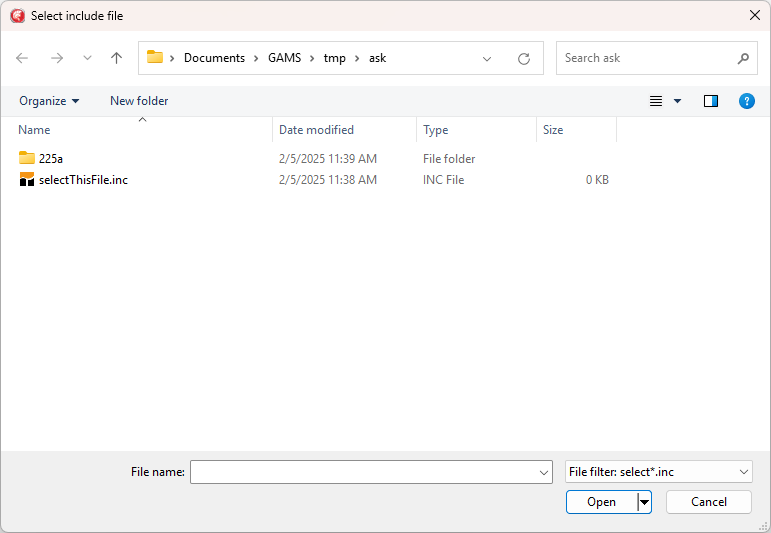Open the File filter dropdown
The height and width of the screenshot is (533, 771).
[x=658, y=472]
